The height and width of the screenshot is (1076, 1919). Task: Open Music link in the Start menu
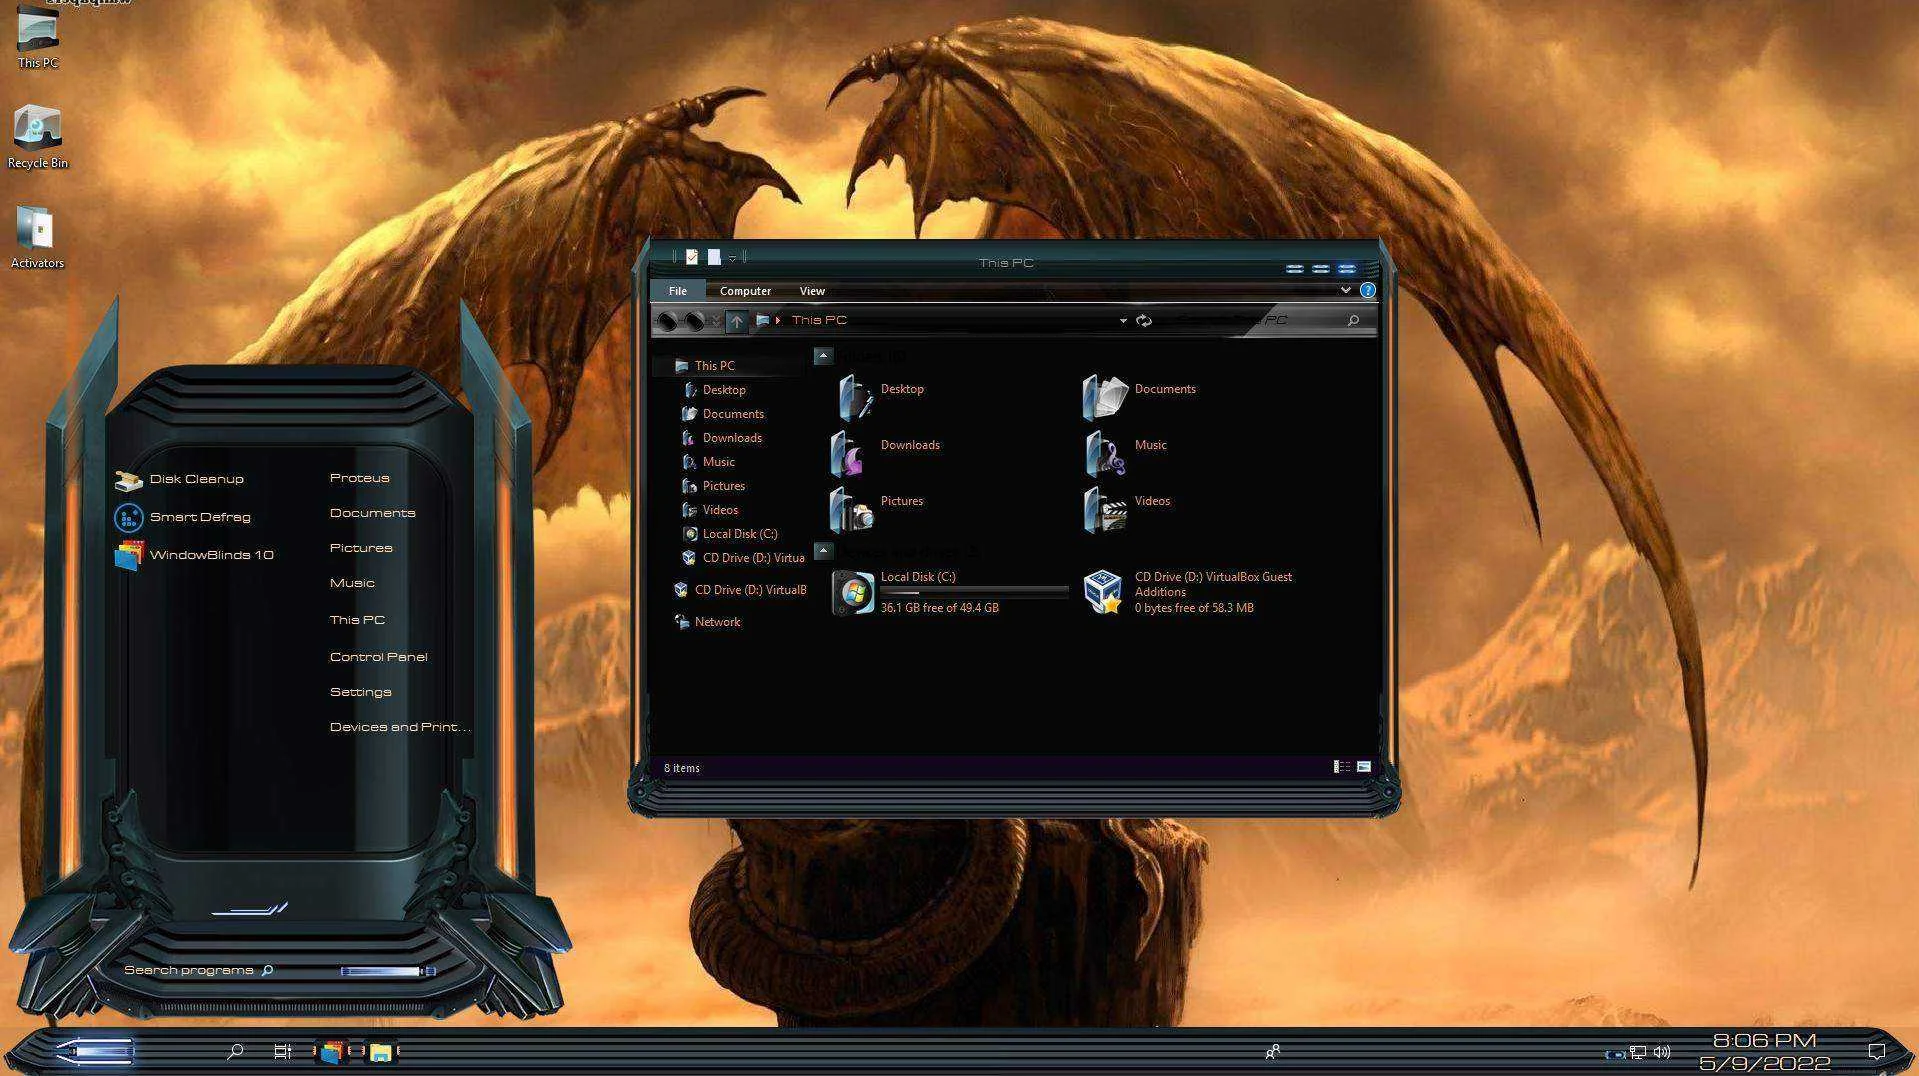(352, 583)
